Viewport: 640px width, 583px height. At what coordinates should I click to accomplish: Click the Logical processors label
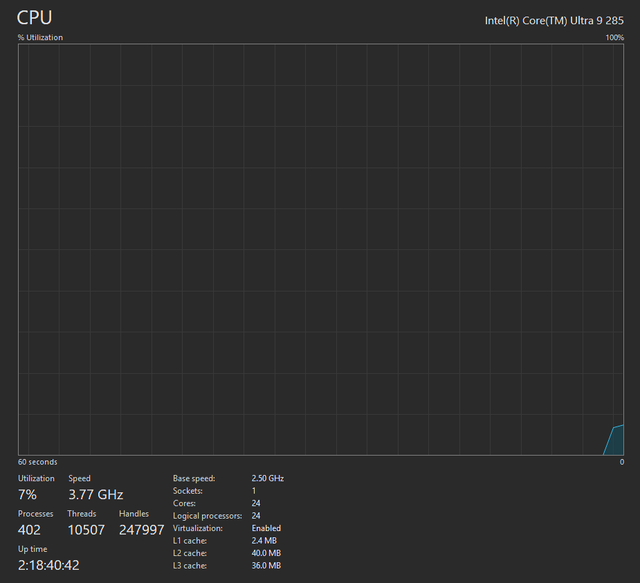207,516
